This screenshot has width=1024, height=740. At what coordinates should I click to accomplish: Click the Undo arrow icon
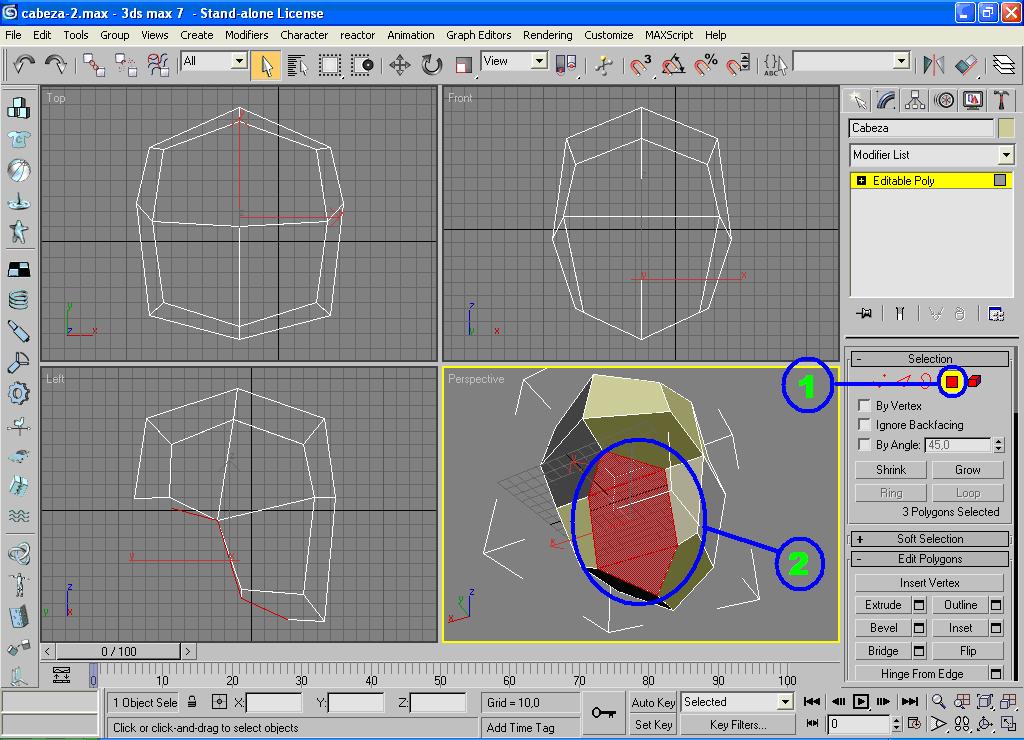pos(24,64)
